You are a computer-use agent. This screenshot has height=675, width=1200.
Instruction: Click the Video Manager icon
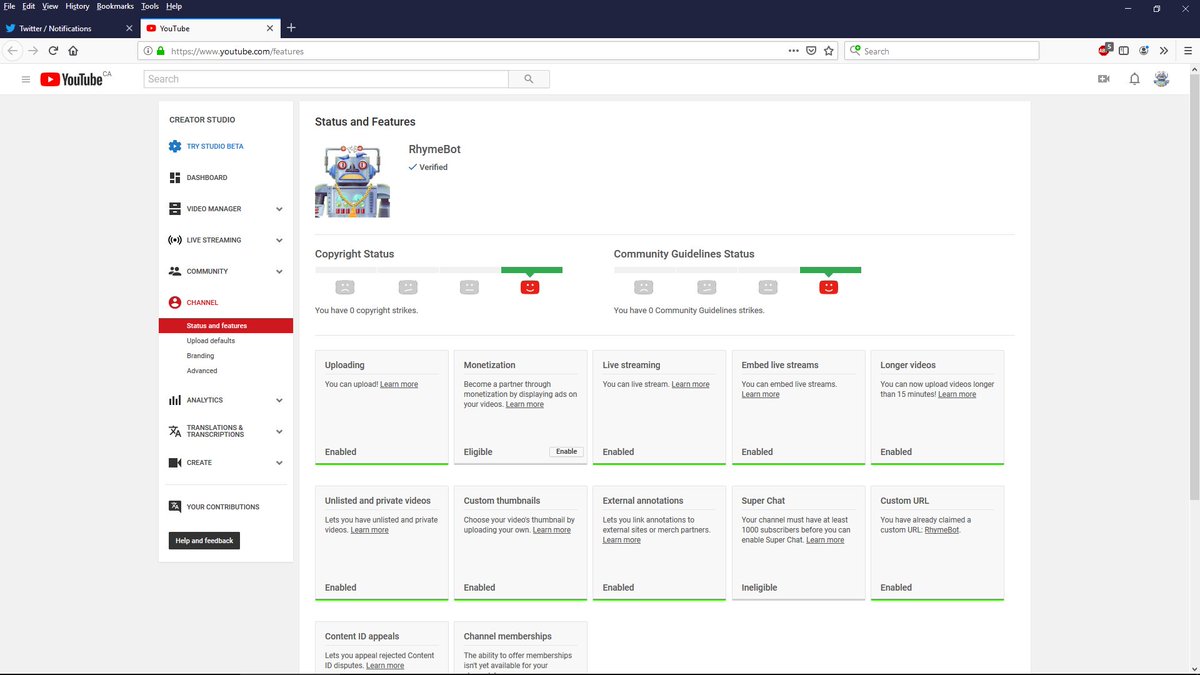pyautogui.click(x=175, y=209)
